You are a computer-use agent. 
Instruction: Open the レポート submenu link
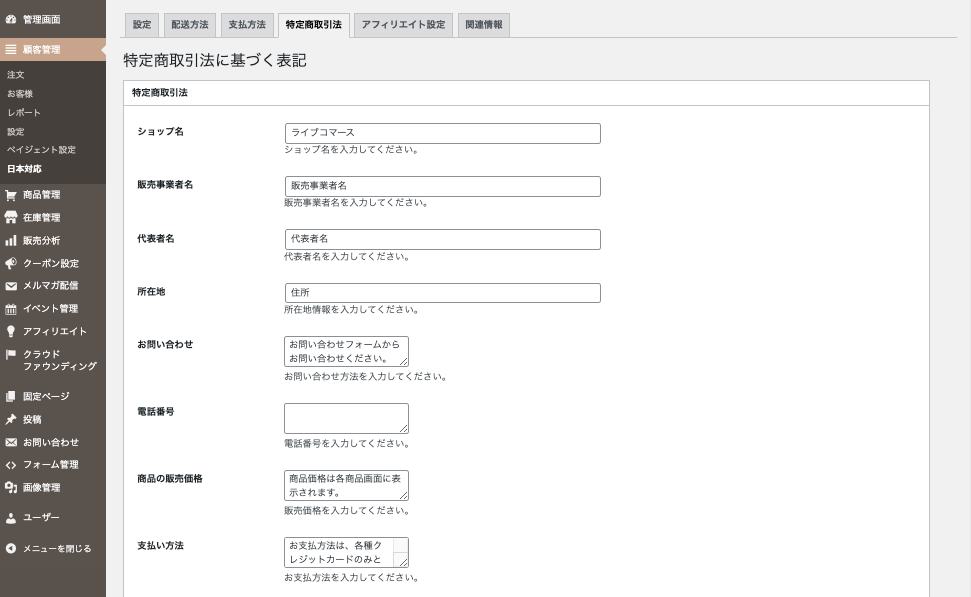[24, 113]
